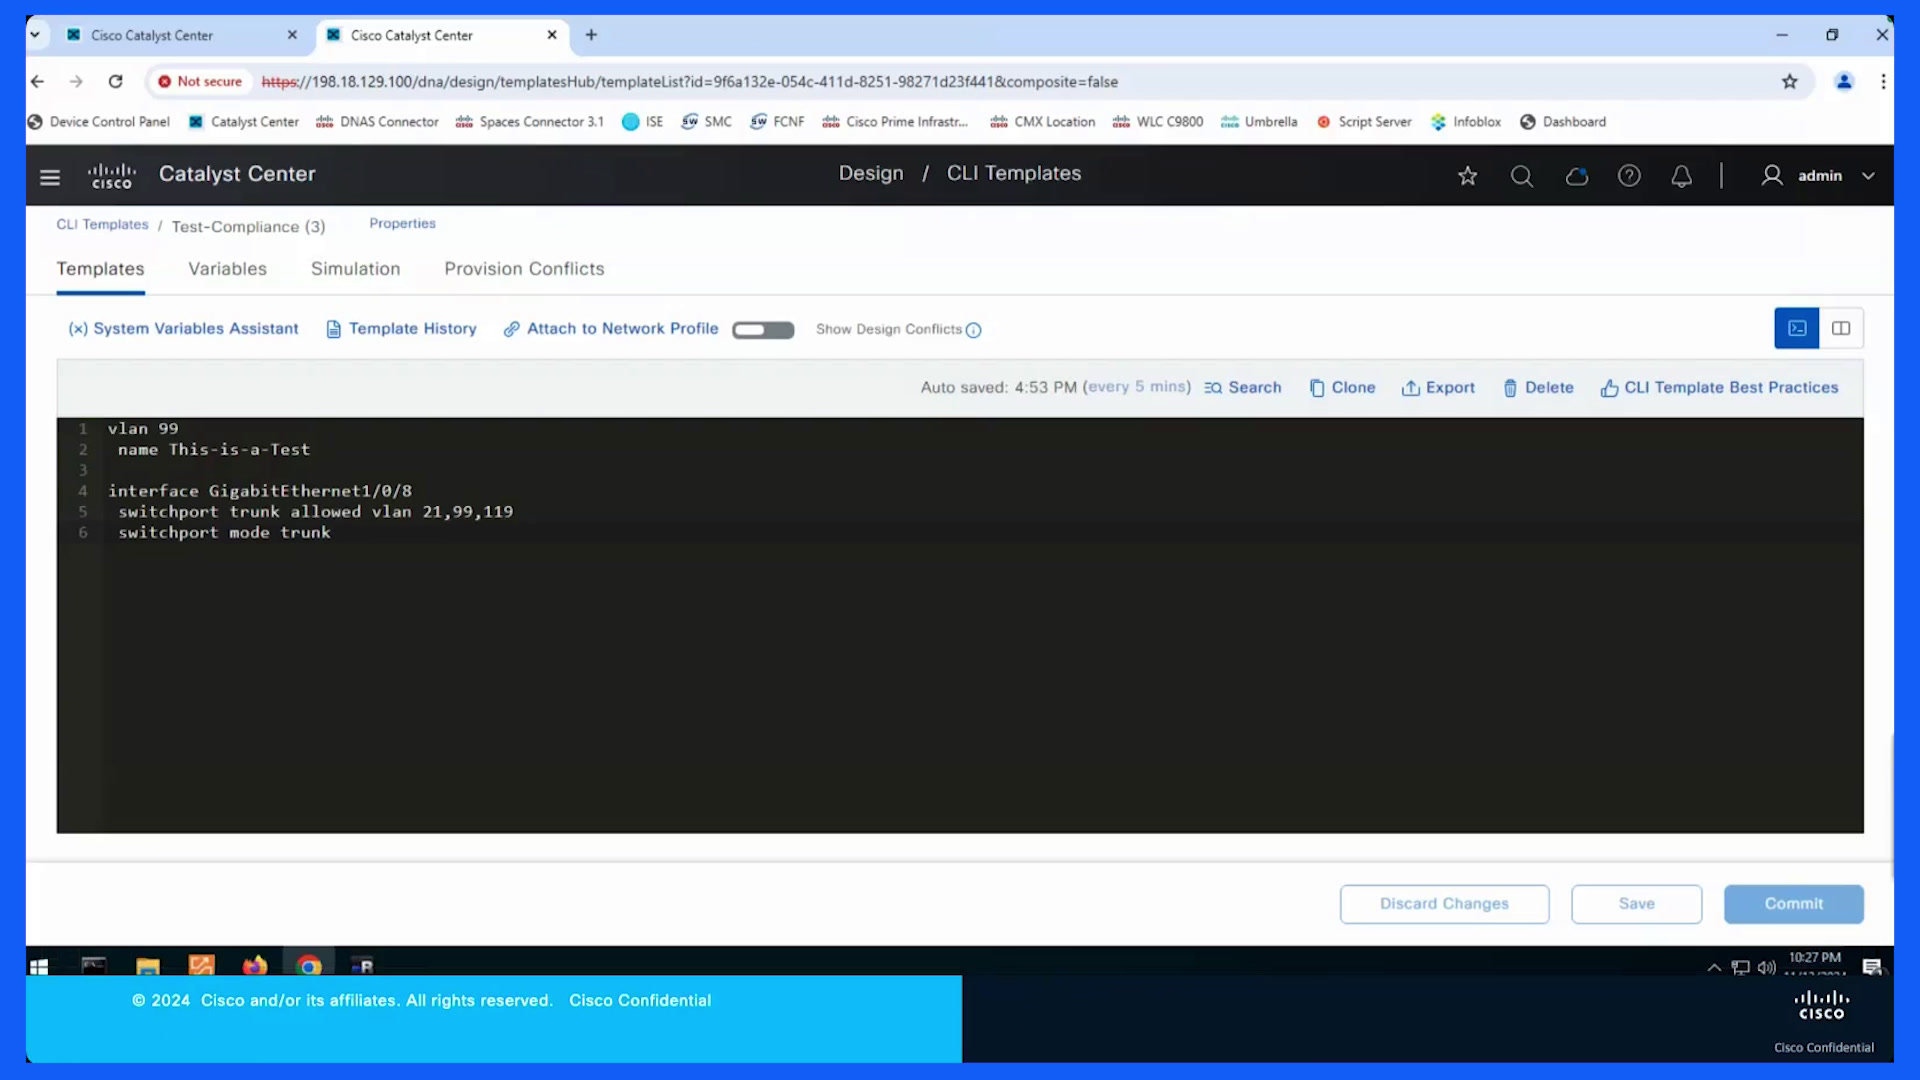Open the notifications bell icon
This screenshot has width=1920, height=1080.
1682,176
